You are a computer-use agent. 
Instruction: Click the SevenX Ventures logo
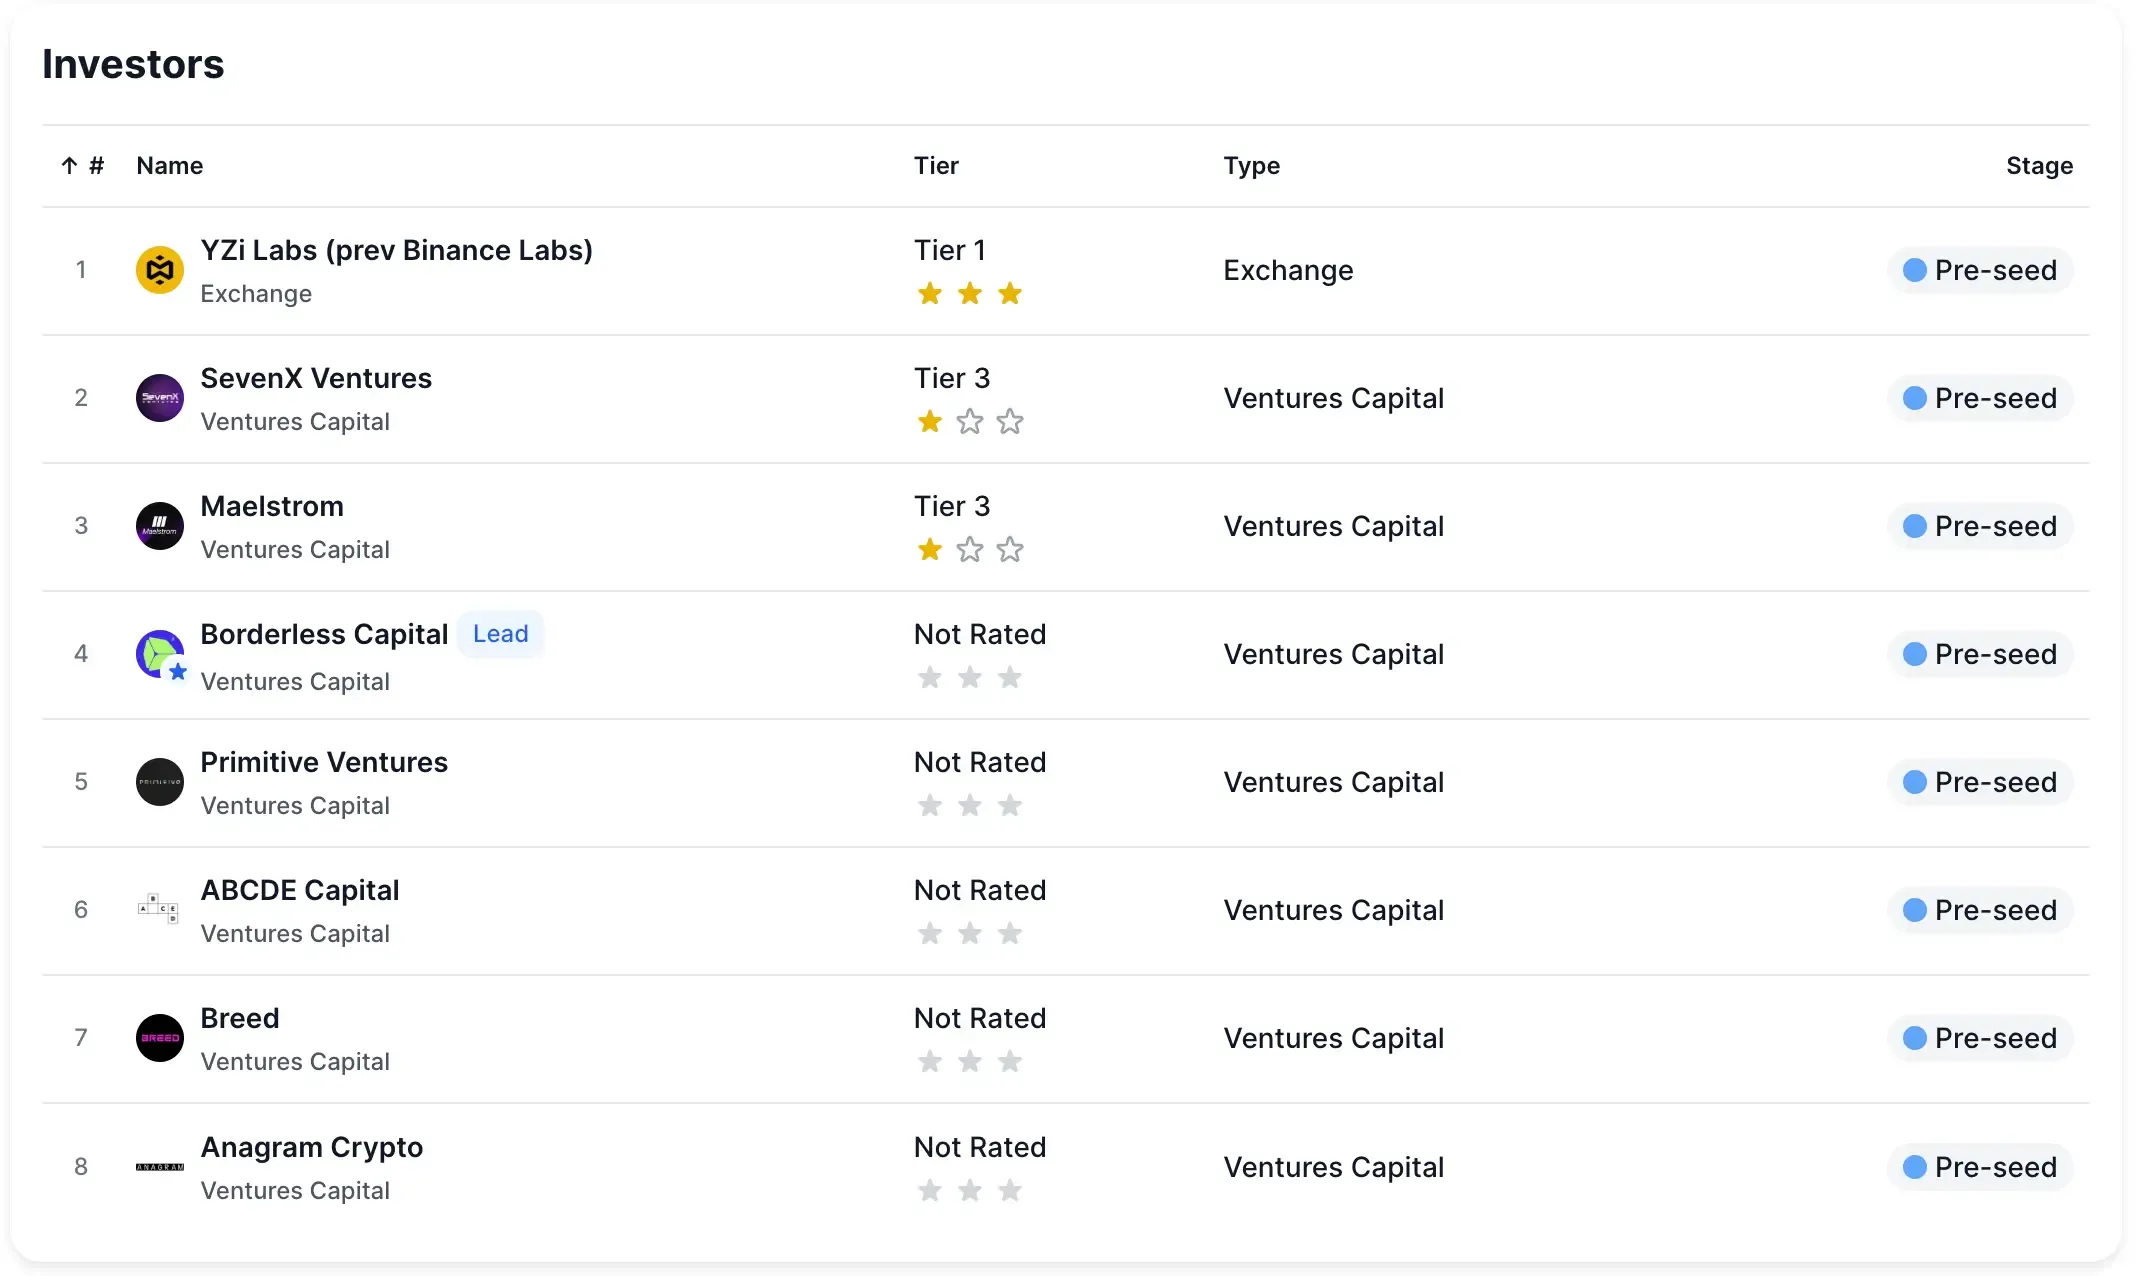[159, 398]
